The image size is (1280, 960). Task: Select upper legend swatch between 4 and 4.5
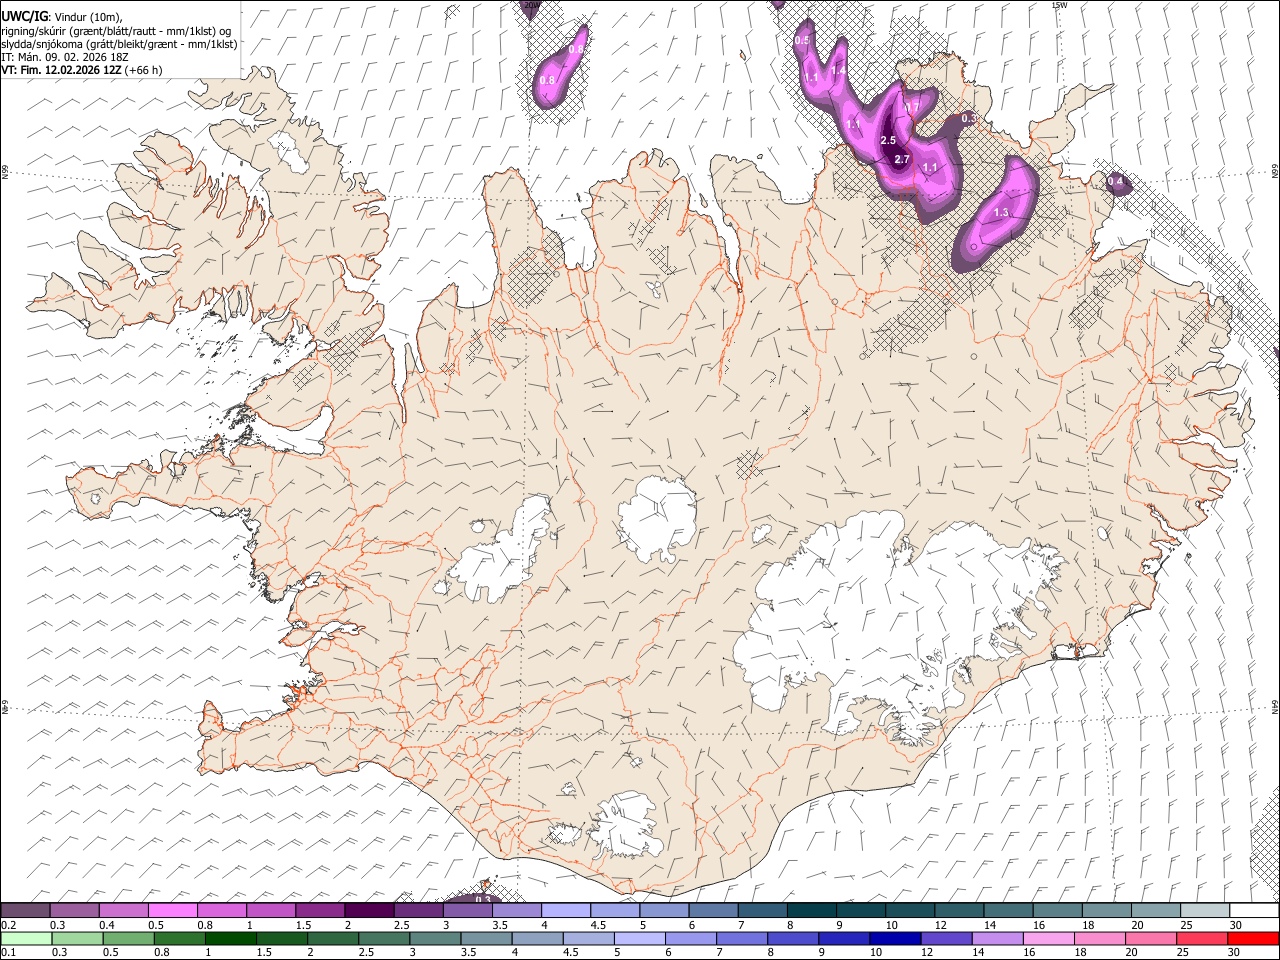click(565, 910)
